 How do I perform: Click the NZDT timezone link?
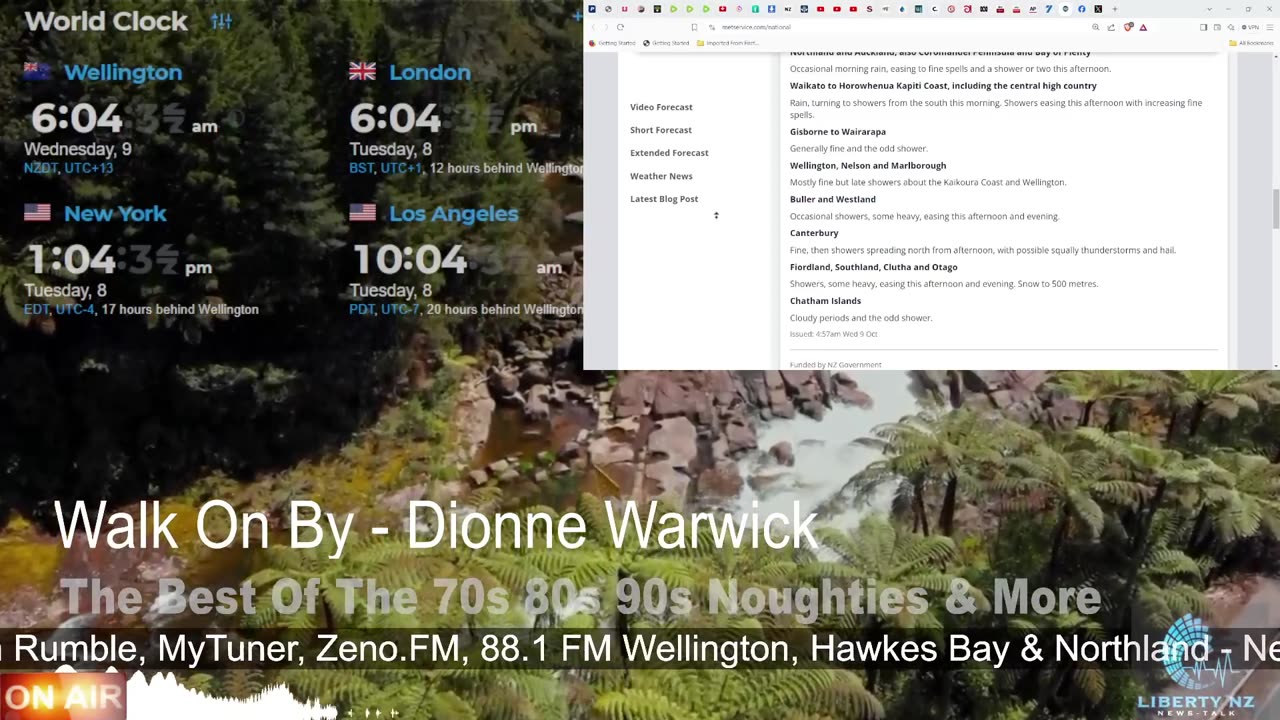pyautogui.click(x=40, y=168)
